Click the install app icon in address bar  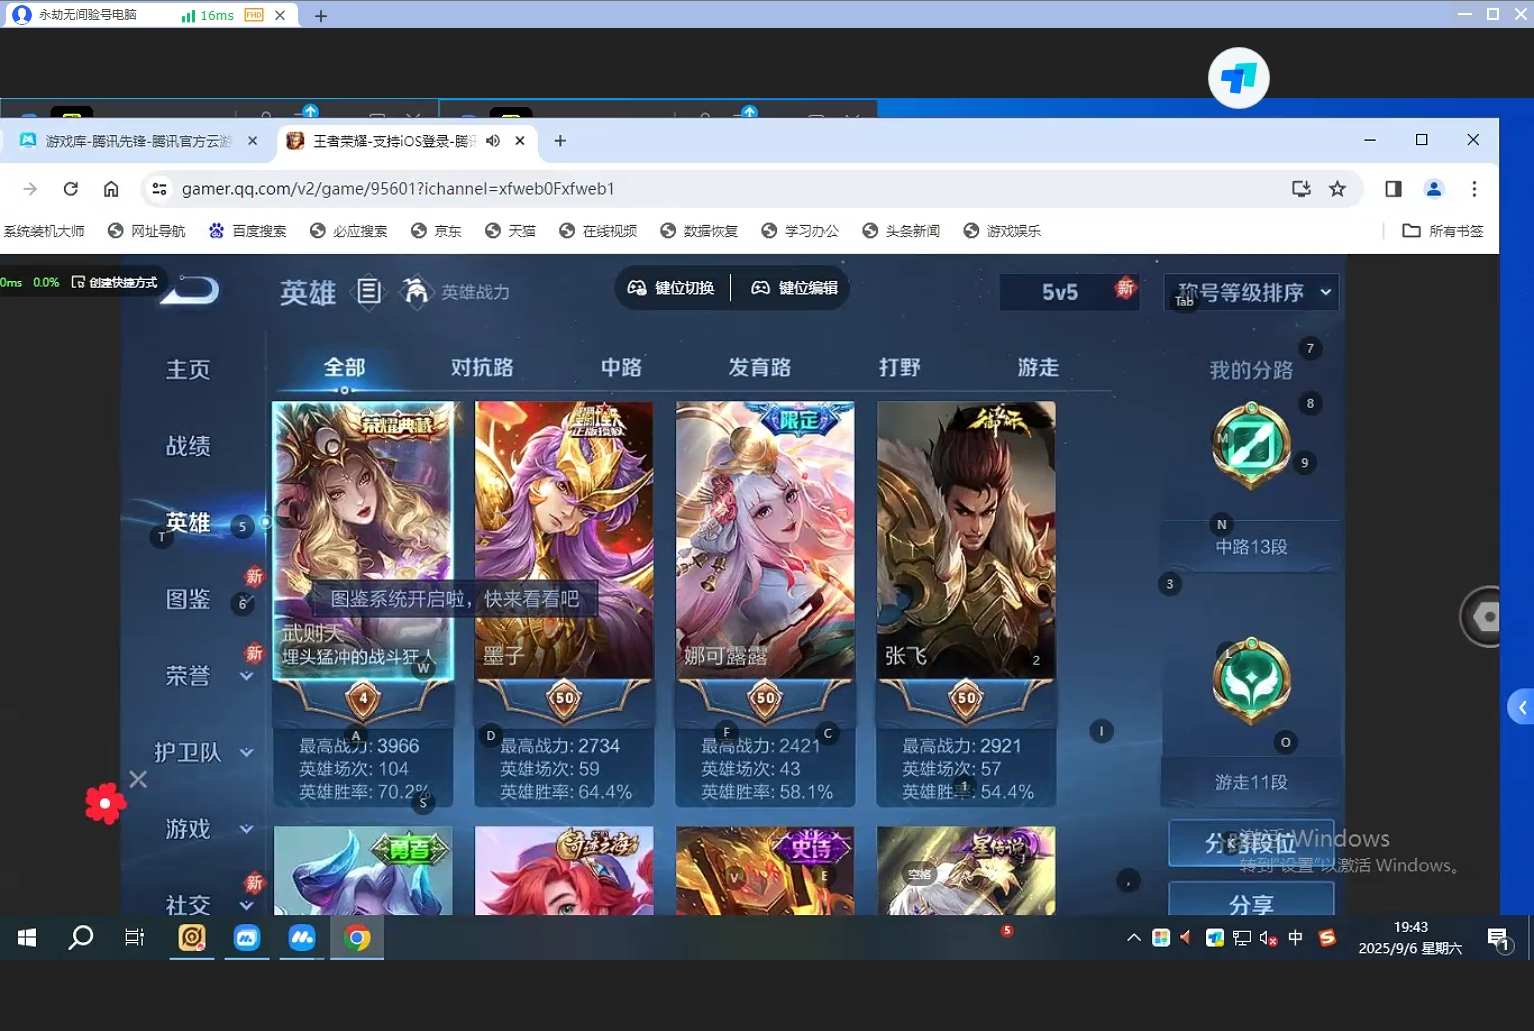[1301, 189]
